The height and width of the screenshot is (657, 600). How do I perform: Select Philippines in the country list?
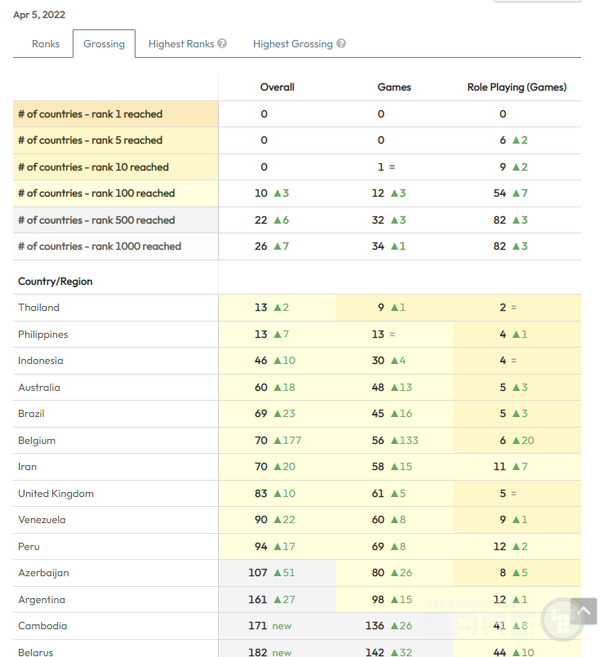[x=43, y=334]
